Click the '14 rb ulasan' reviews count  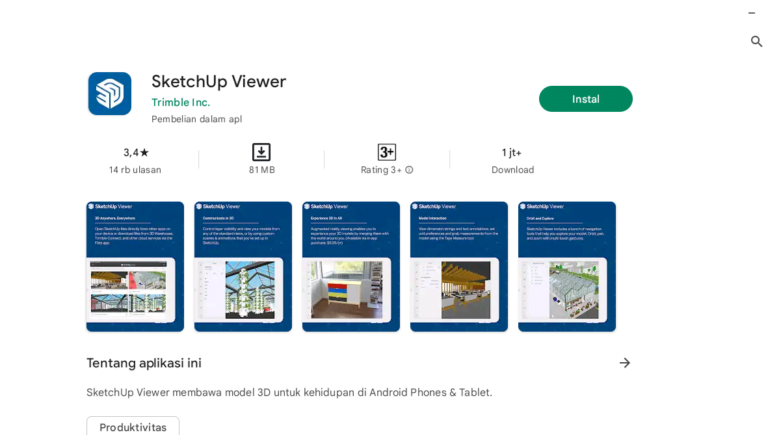pos(135,170)
